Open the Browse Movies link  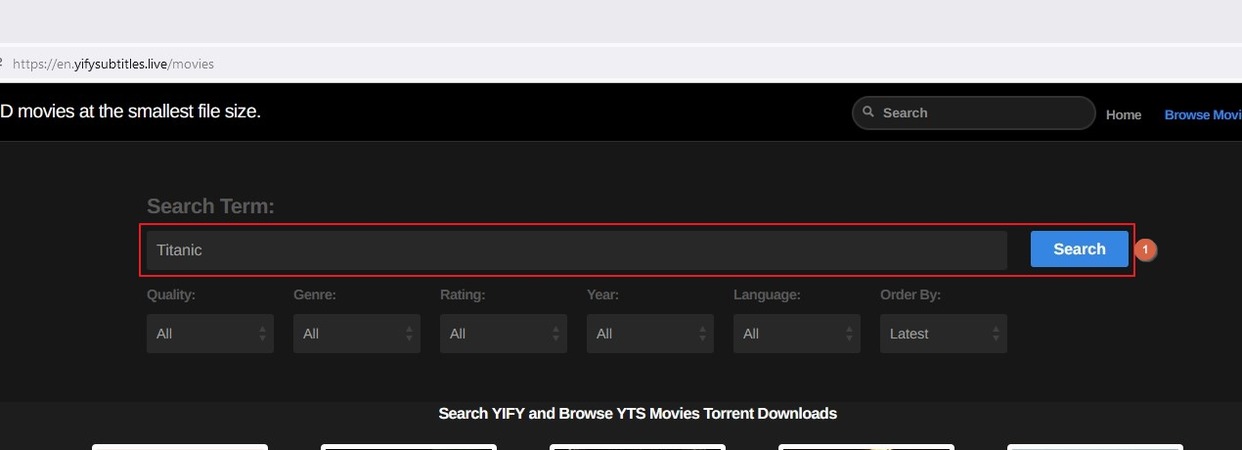click(1202, 115)
